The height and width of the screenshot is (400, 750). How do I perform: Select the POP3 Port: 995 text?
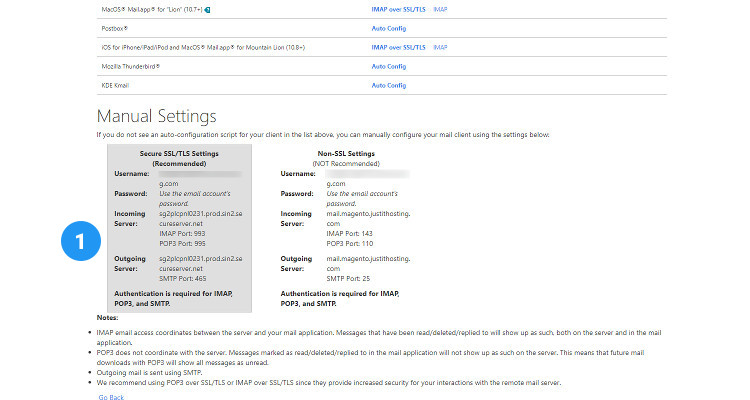pos(182,244)
